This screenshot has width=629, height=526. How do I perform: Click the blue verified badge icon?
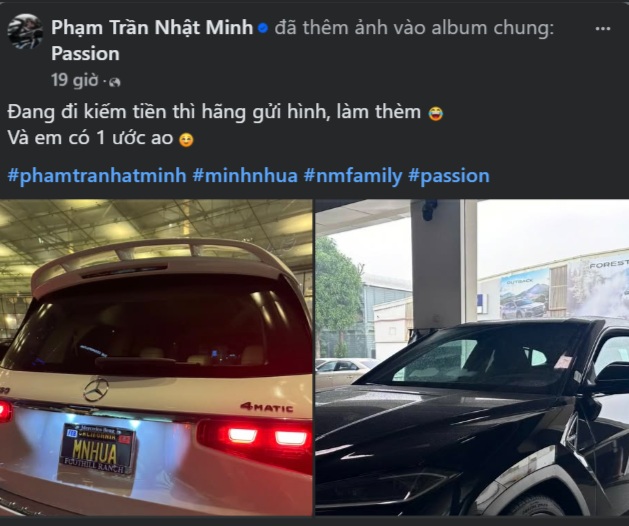coord(263,28)
